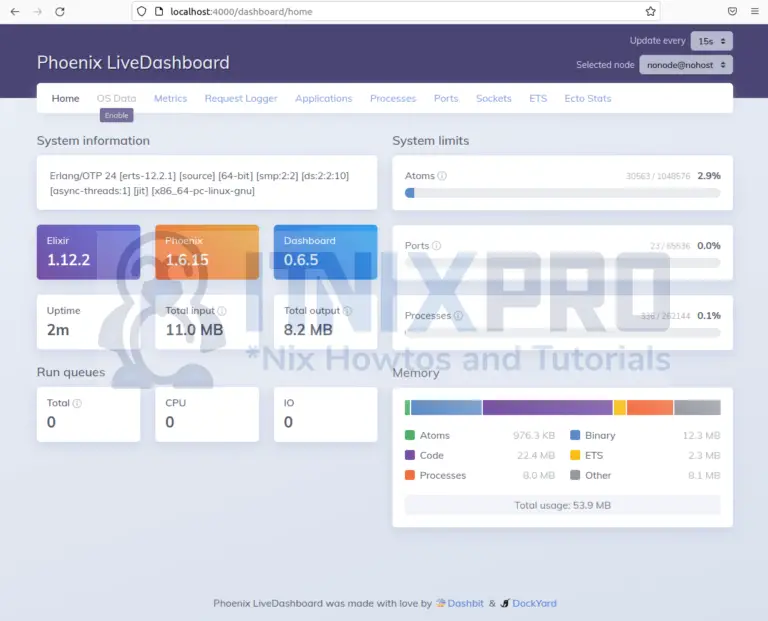This screenshot has width=768, height=621.
Task: Click the info icon next to Atoms
Action: click(x=442, y=176)
